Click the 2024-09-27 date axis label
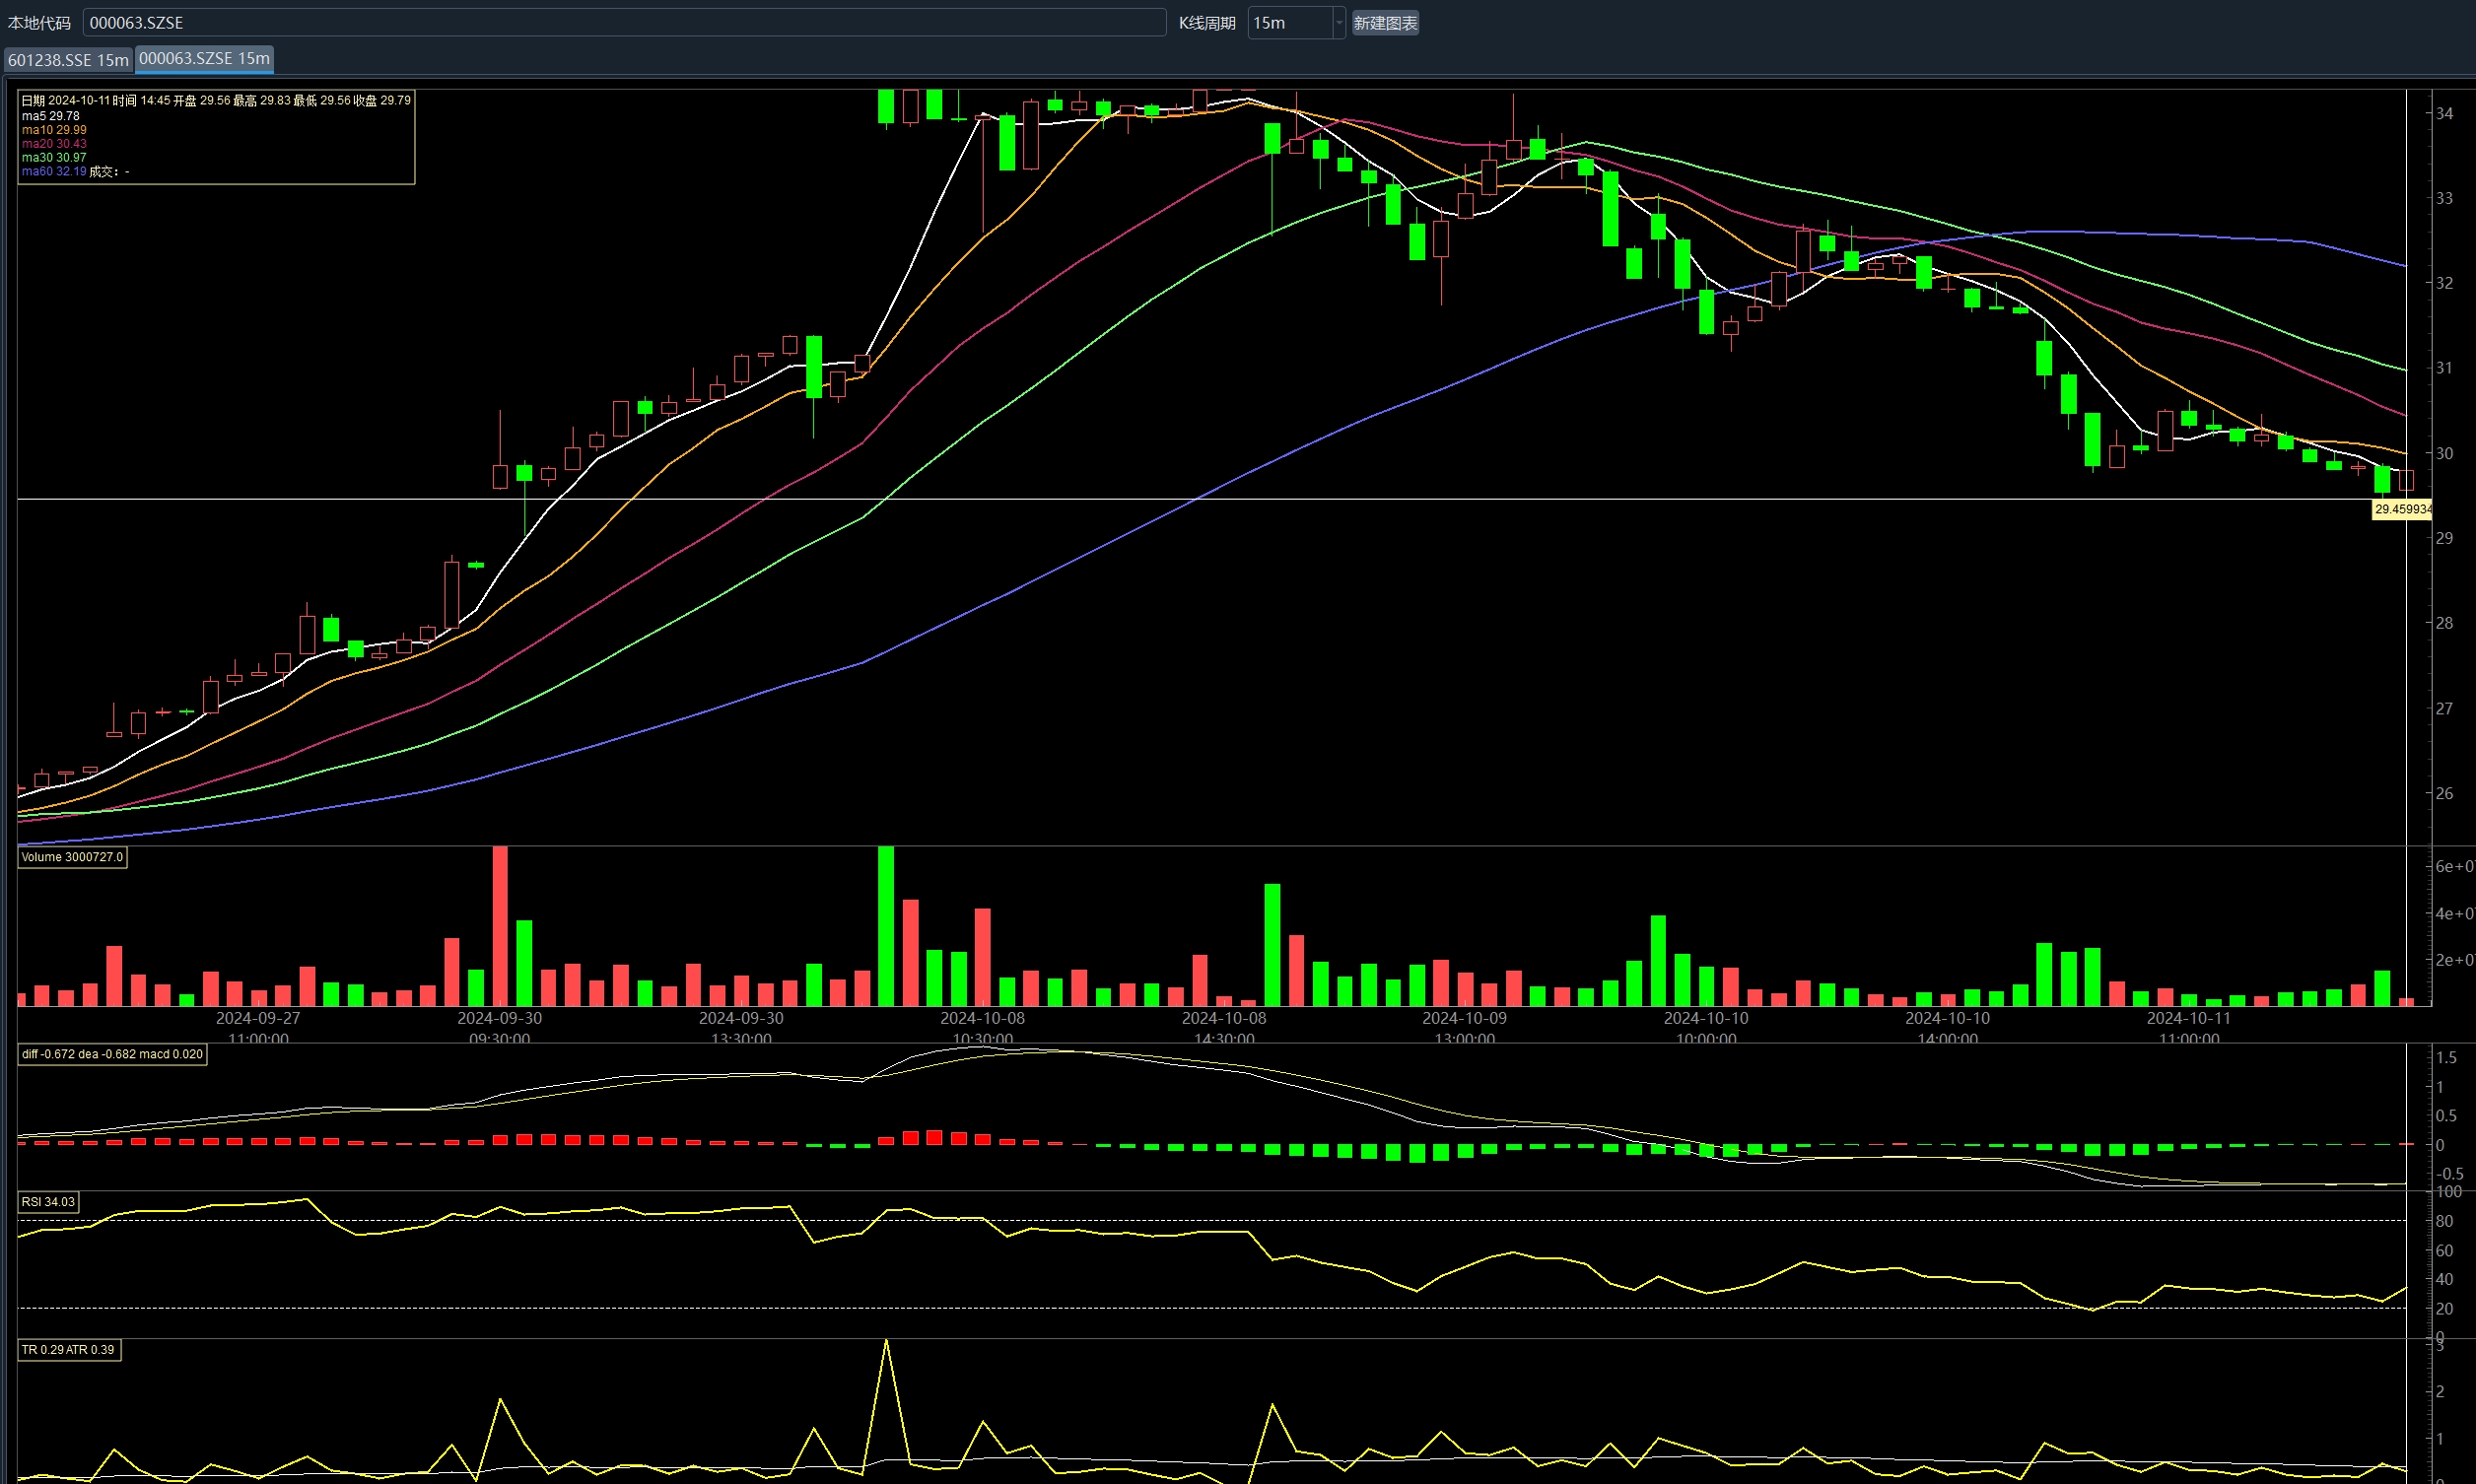 pos(258,1018)
